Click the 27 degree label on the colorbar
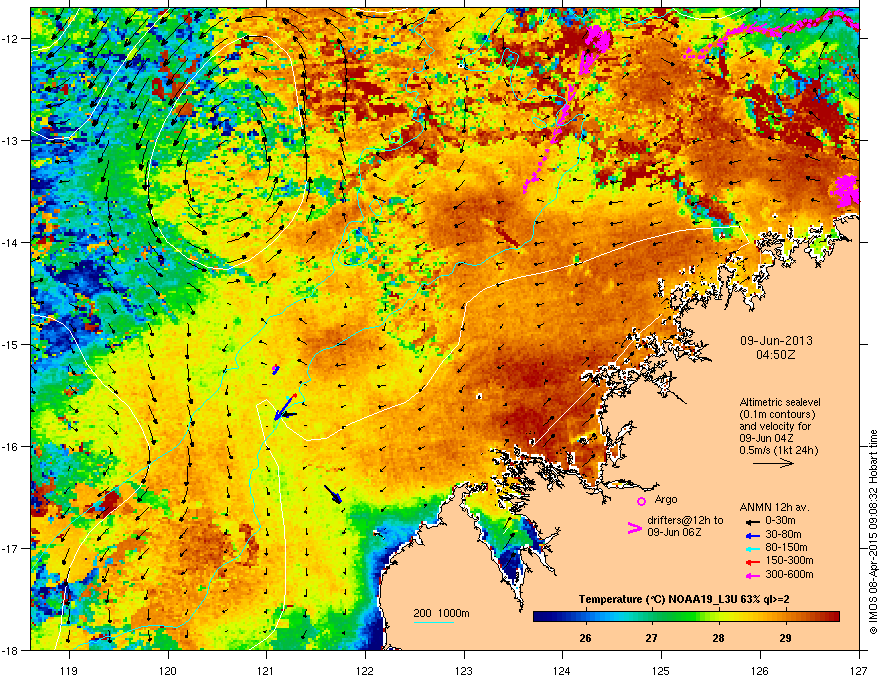Image resolution: width=880 pixels, height=680 pixels. [x=651, y=638]
